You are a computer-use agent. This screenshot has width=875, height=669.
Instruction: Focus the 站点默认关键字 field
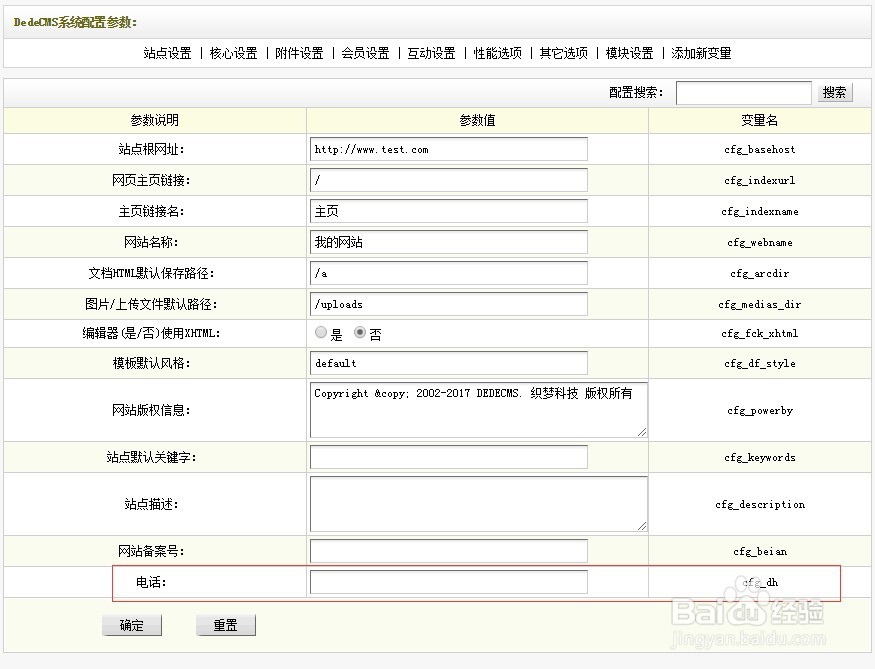(449, 457)
